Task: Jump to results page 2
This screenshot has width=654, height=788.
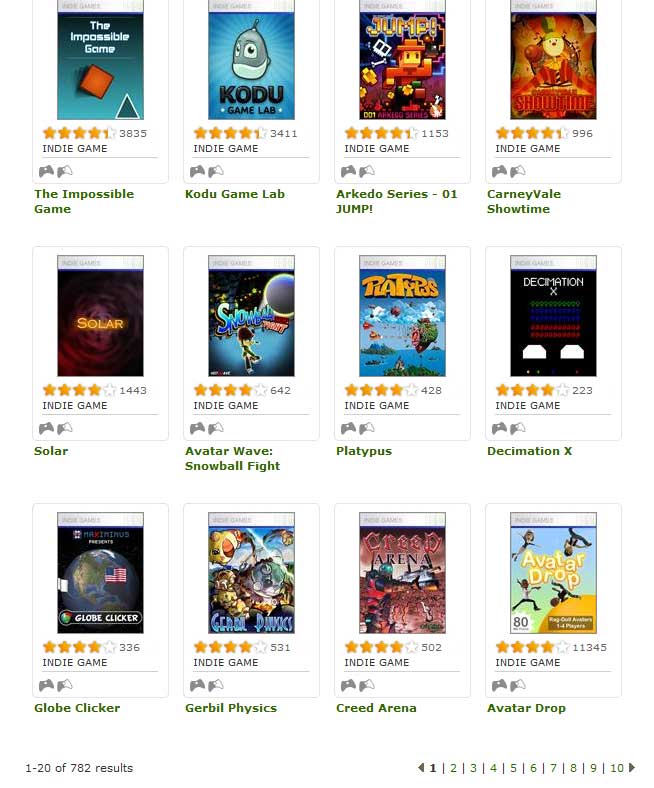Action: click(453, 768)
